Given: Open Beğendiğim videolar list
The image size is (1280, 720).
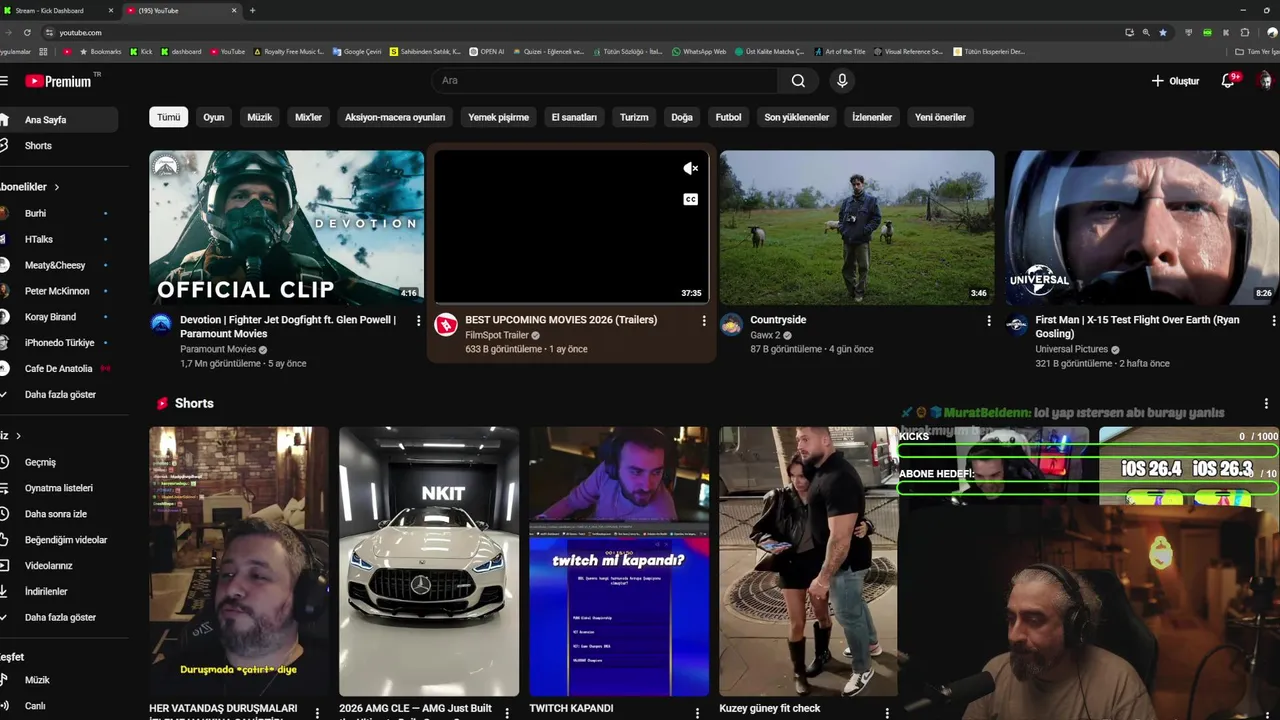Looking at the screenshot, I should tap(59, 540).
